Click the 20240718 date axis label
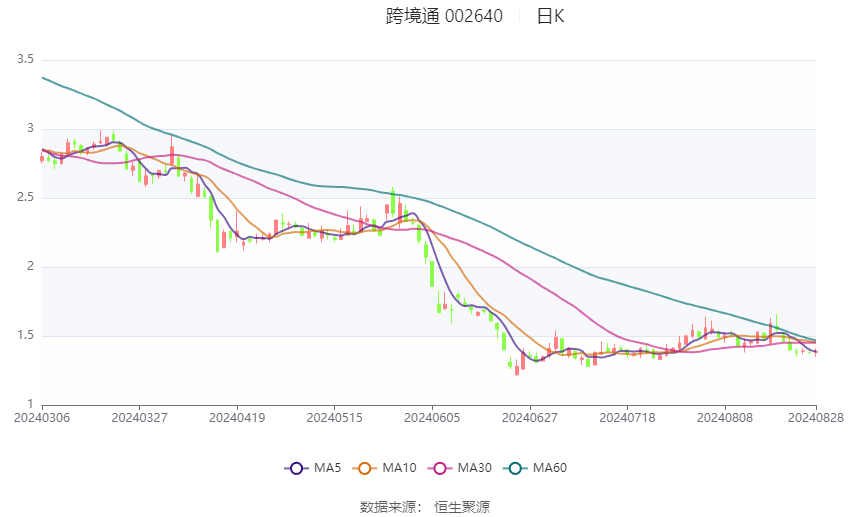The image size is (850, 517). (x=627, y=418)
